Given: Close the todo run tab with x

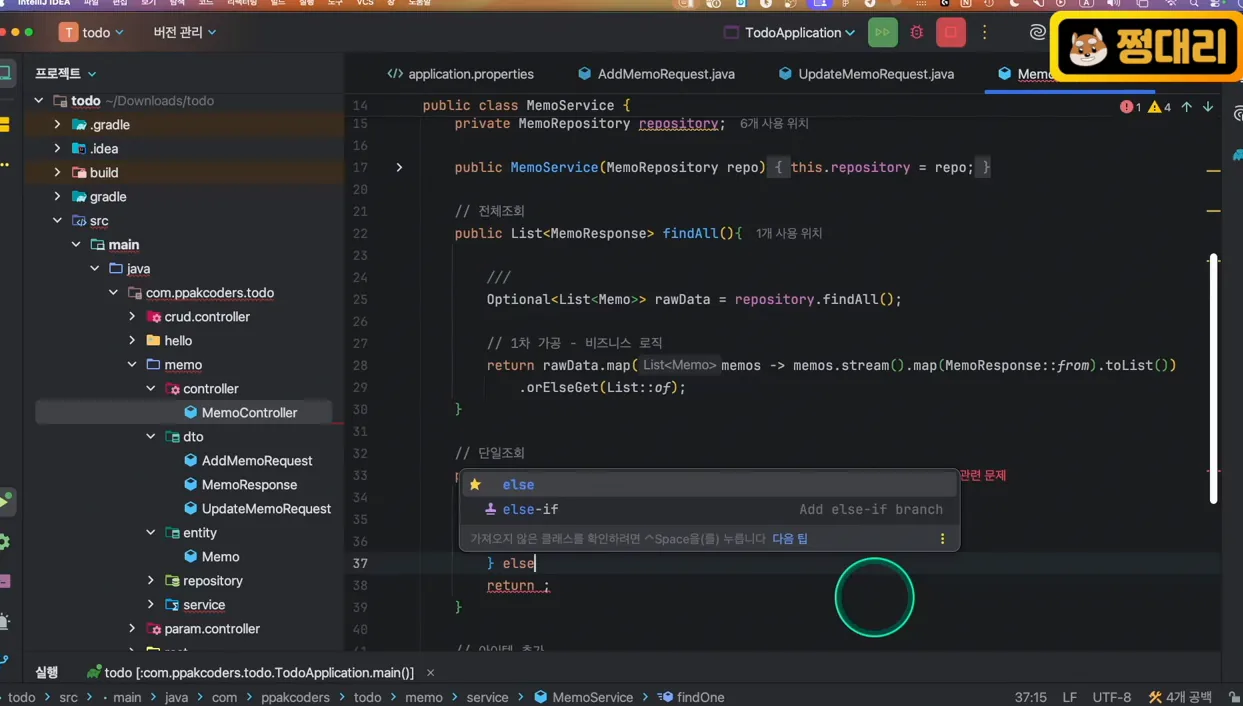Looking at the screenshot, I should [x=430, y=673].
